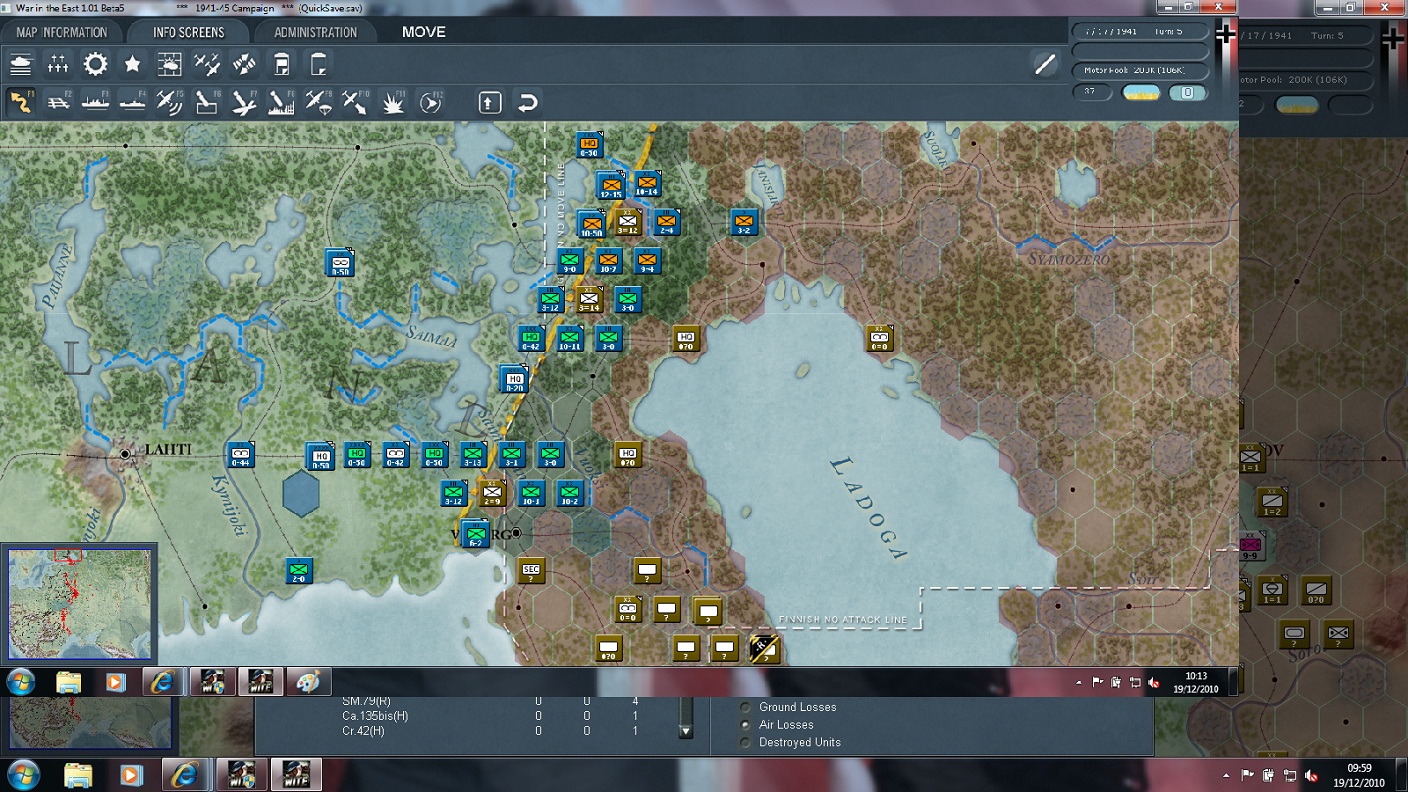This screenshot has height=792, width=1408.
Task: Click the date and turn field
Action: pyautogui.click(x=1139, y=31)
